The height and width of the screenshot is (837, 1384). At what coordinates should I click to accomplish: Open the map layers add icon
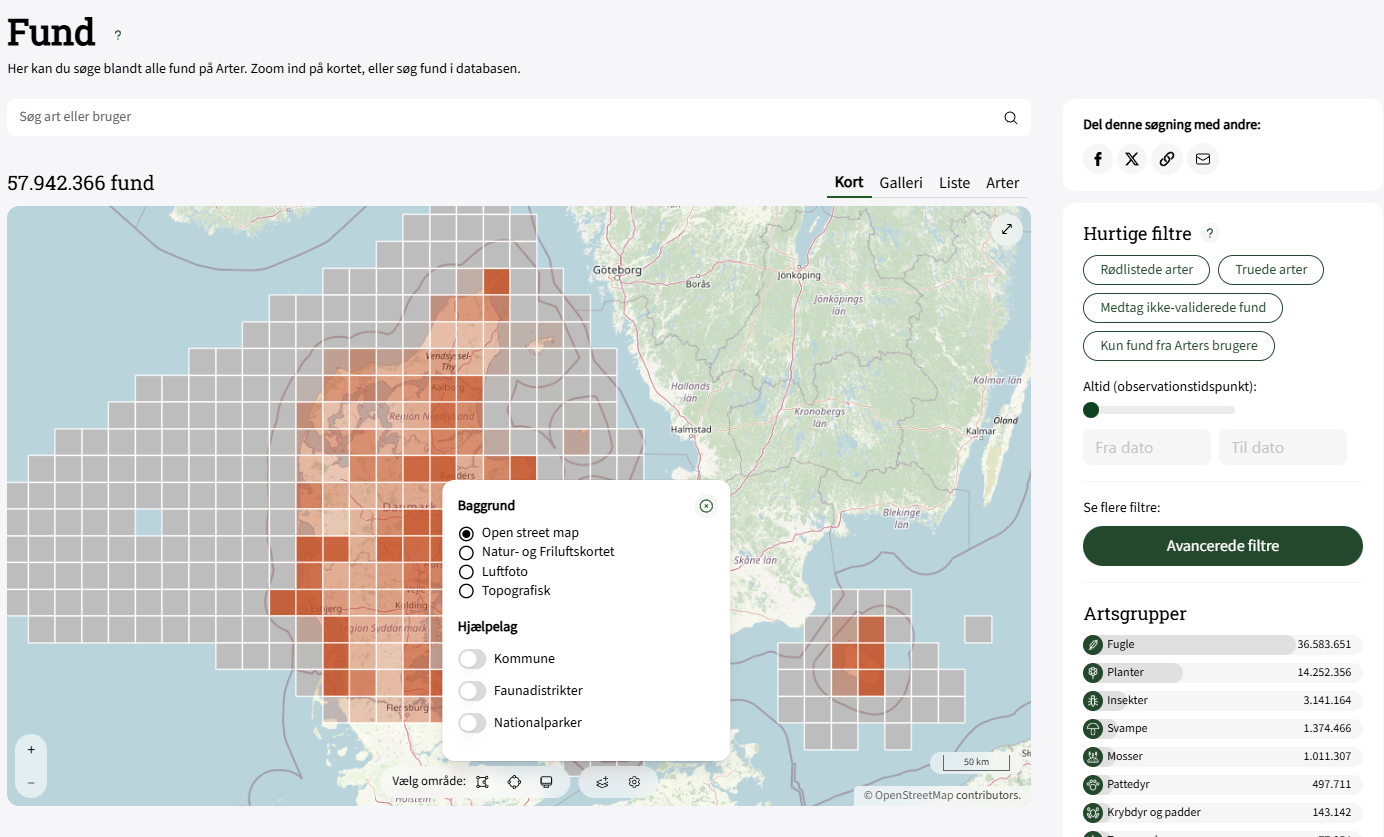pos(602,782)
